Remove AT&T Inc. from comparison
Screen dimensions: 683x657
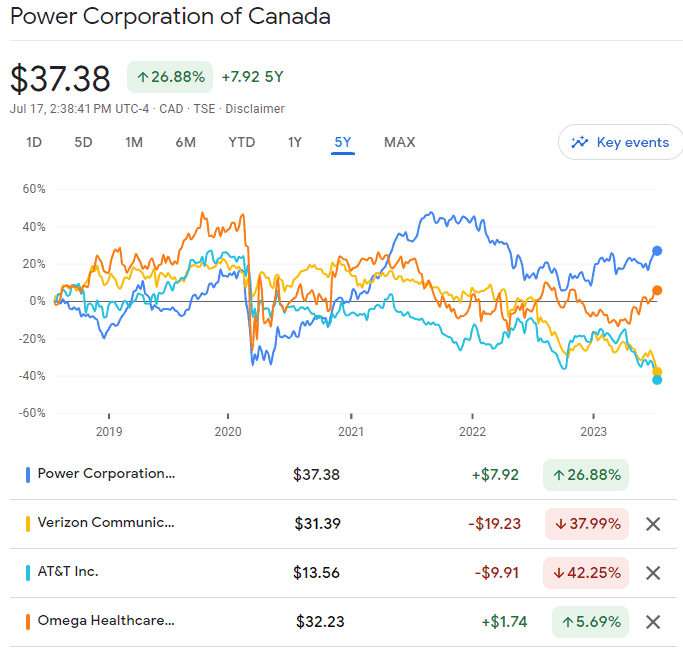(x=653, y=572)
